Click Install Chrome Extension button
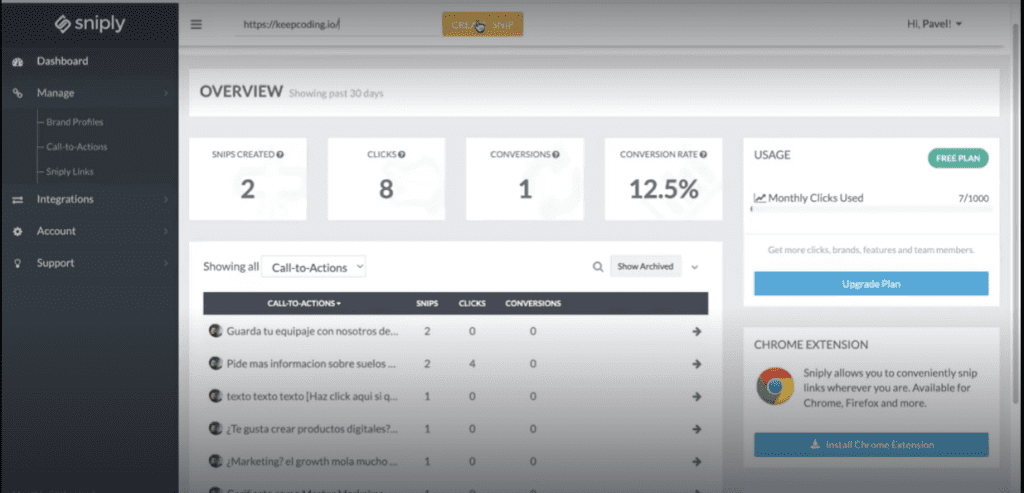 pyautogui.click(x=871, y=445)
